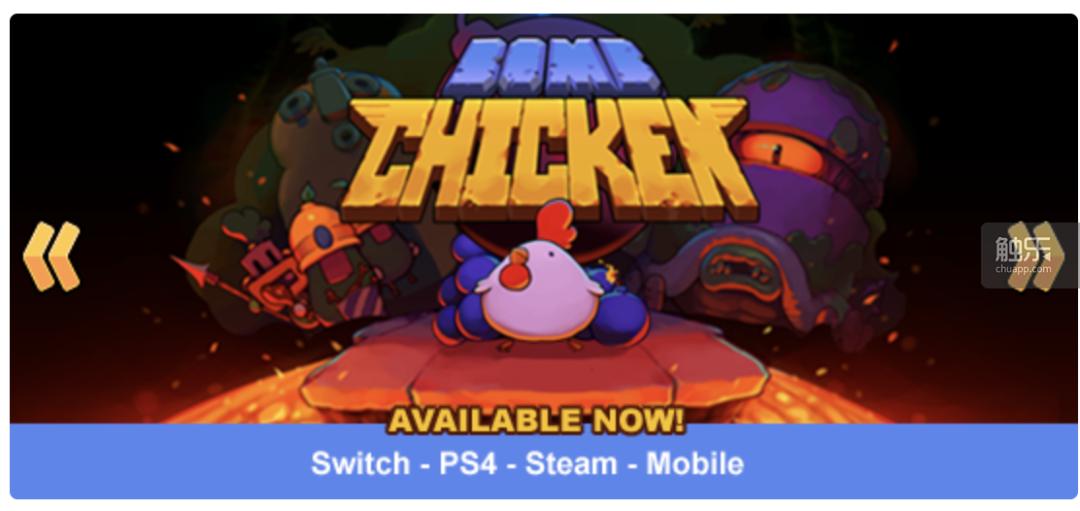Select the Switch platform text
This screenshot has width=1080, height=511.
[360, 463]
